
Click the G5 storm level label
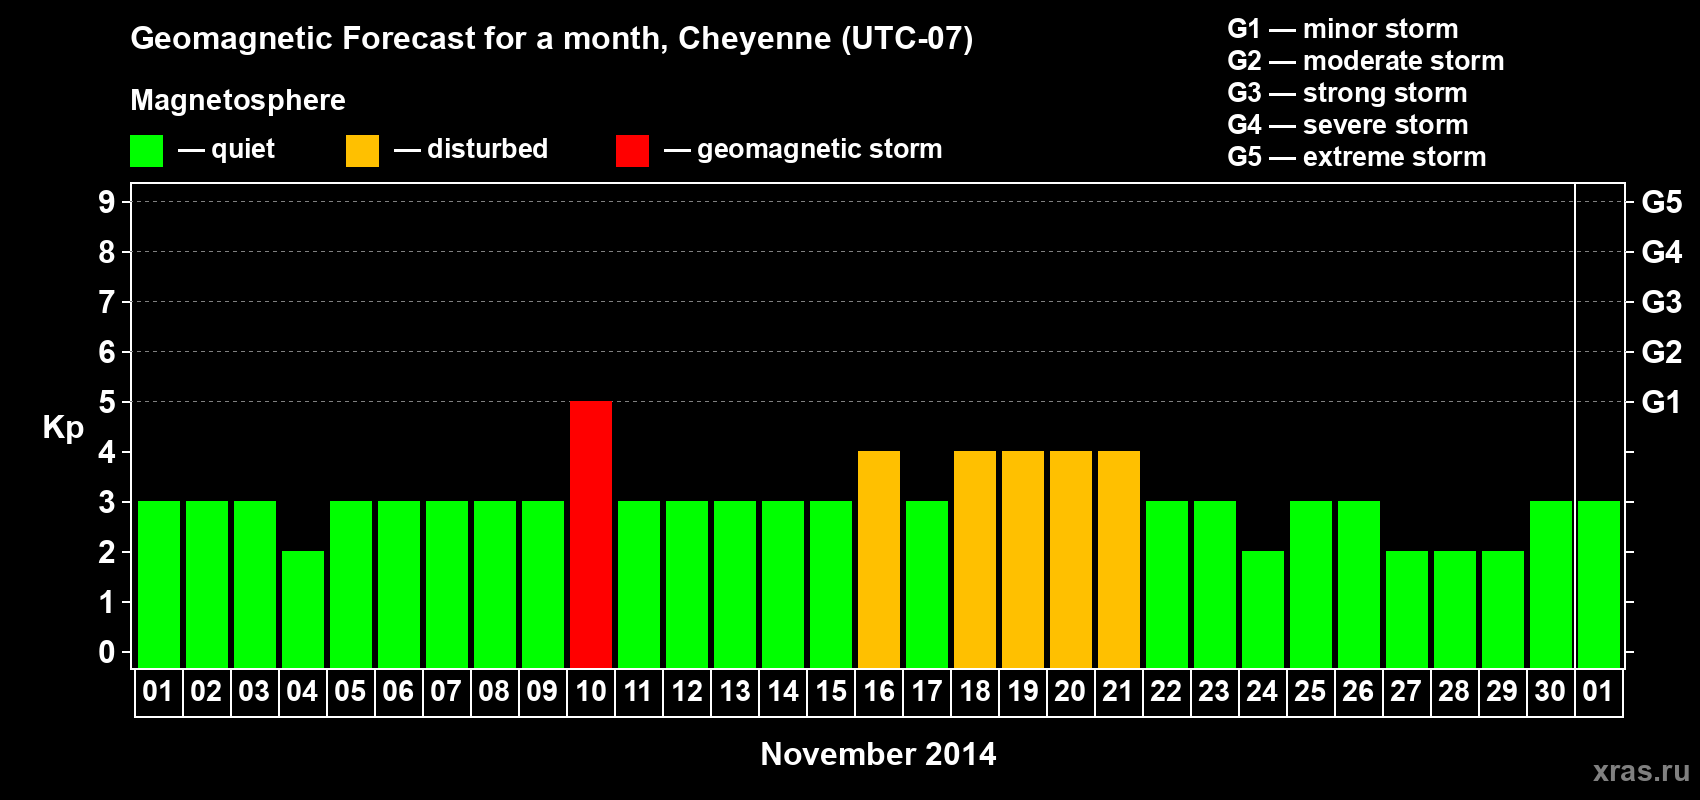coord(1661,202)
